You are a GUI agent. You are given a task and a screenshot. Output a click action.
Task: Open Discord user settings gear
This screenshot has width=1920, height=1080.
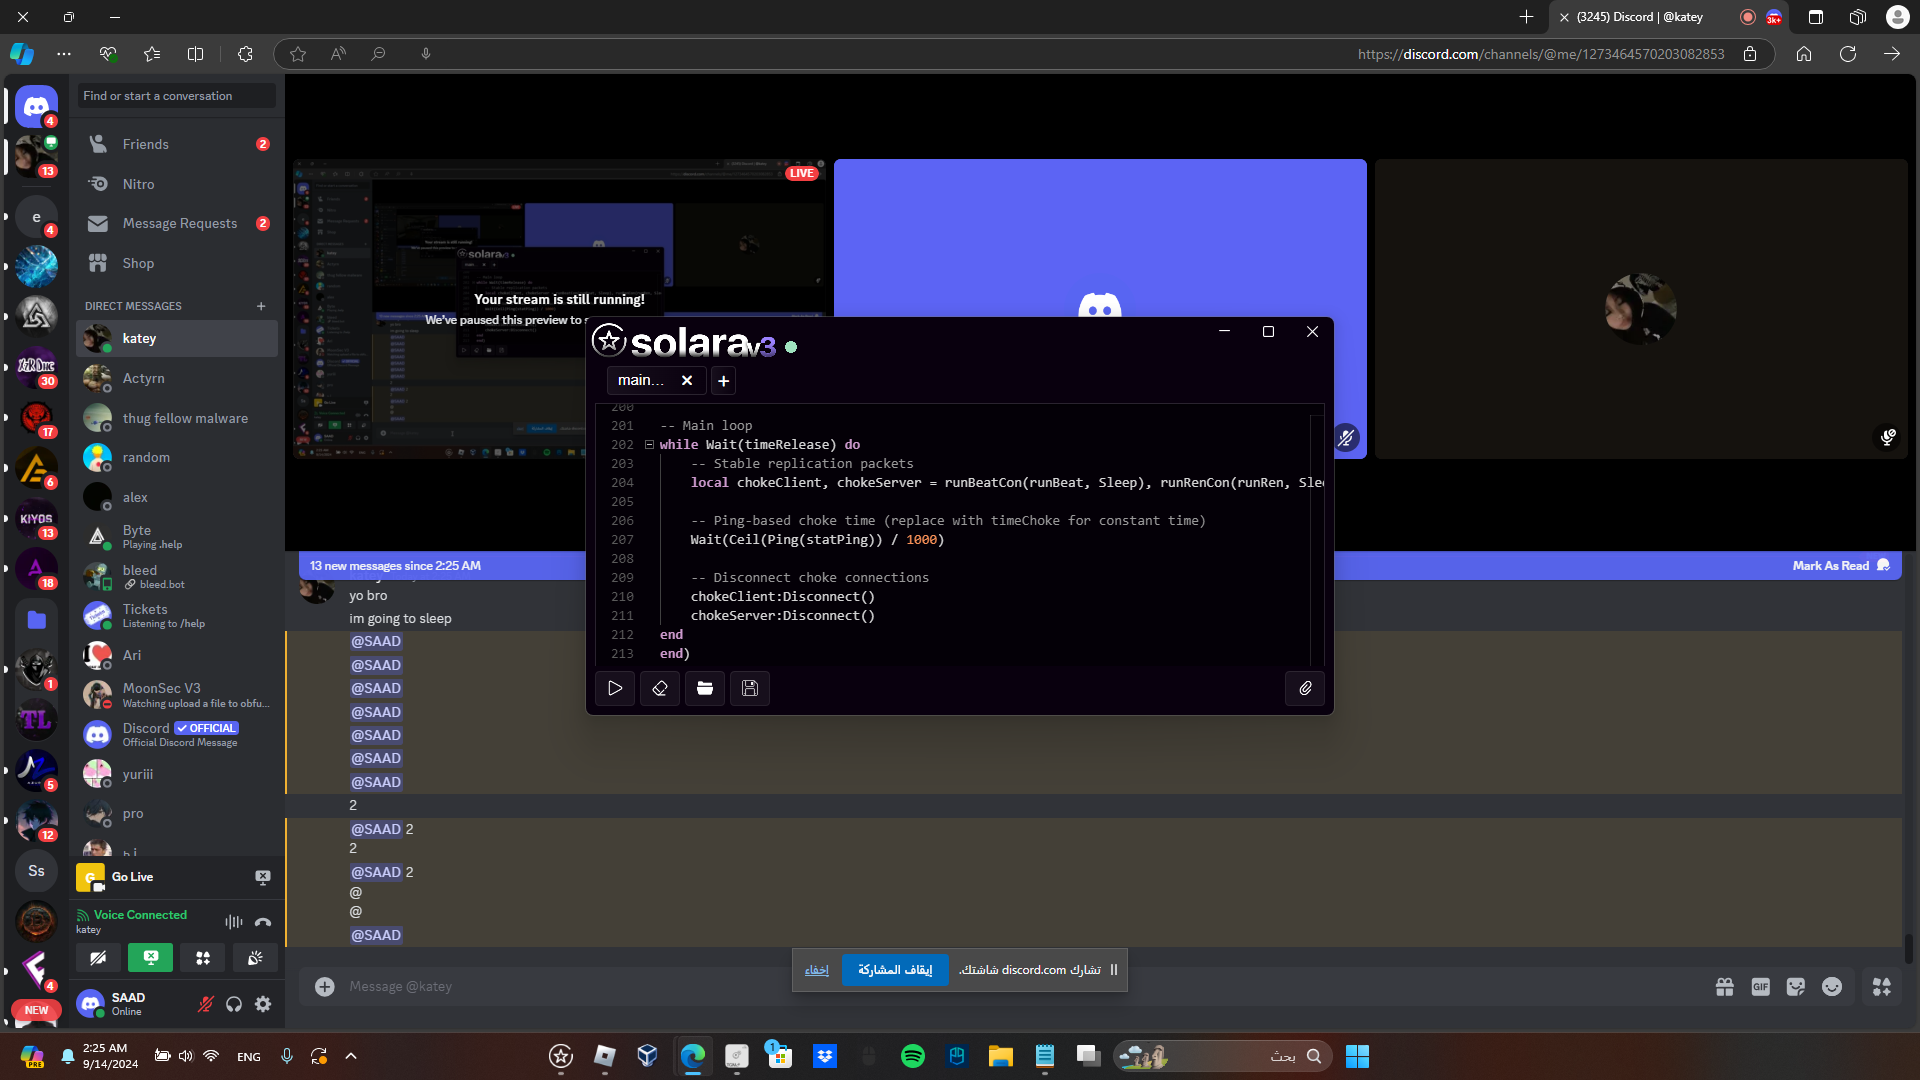tap(263, 1004)
